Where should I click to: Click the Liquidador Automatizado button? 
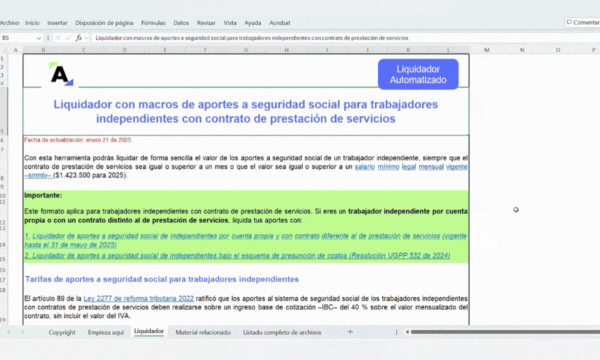coord(418,74)
